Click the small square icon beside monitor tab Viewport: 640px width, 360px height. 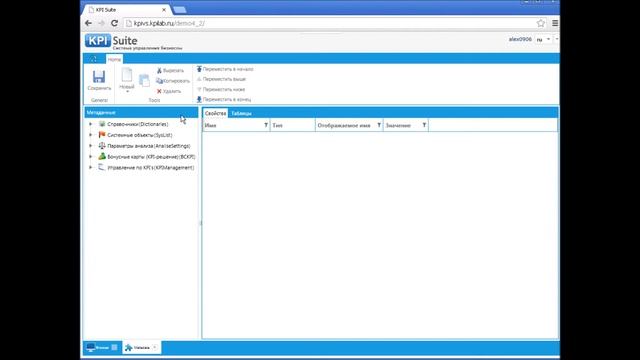[x=114, y=347]
